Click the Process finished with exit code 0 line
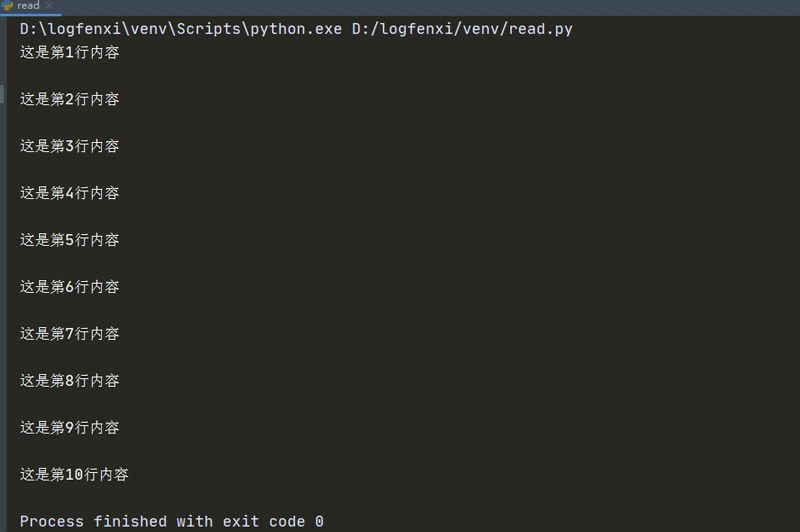The image size is (800, 532). [171, 521]
